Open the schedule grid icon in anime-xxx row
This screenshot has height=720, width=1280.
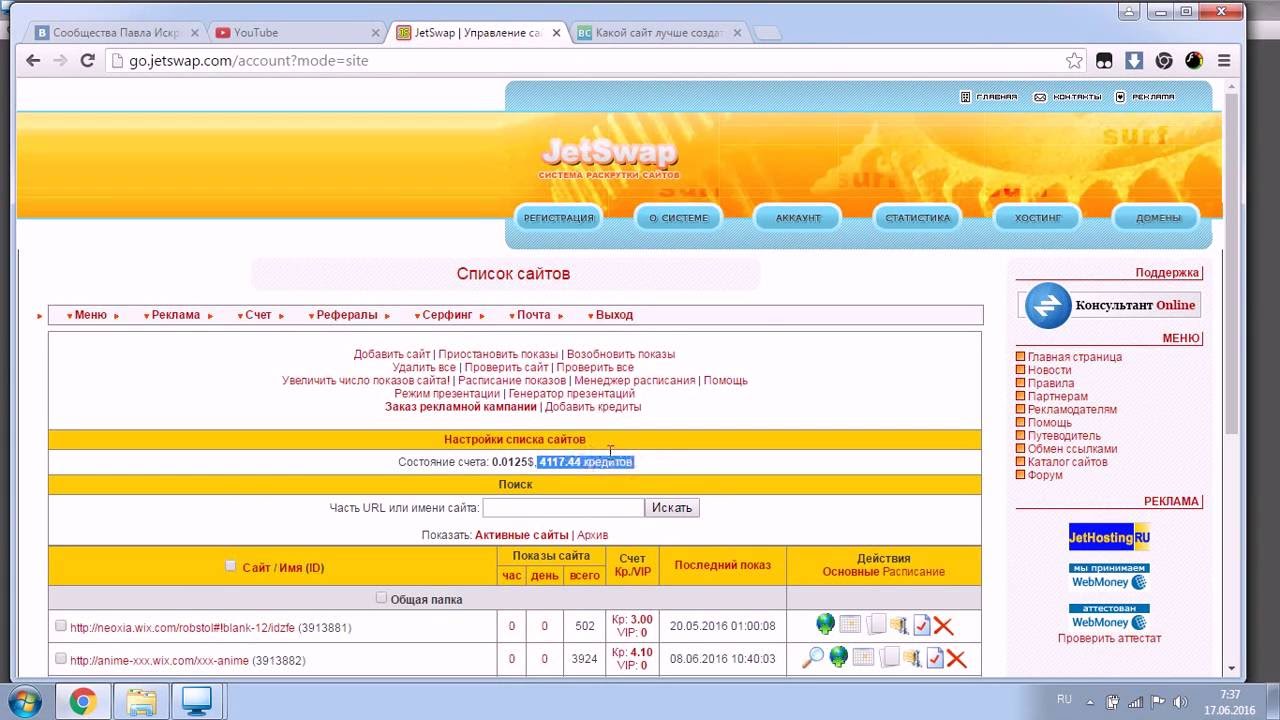pyautogui.click(x=863, y=658)
